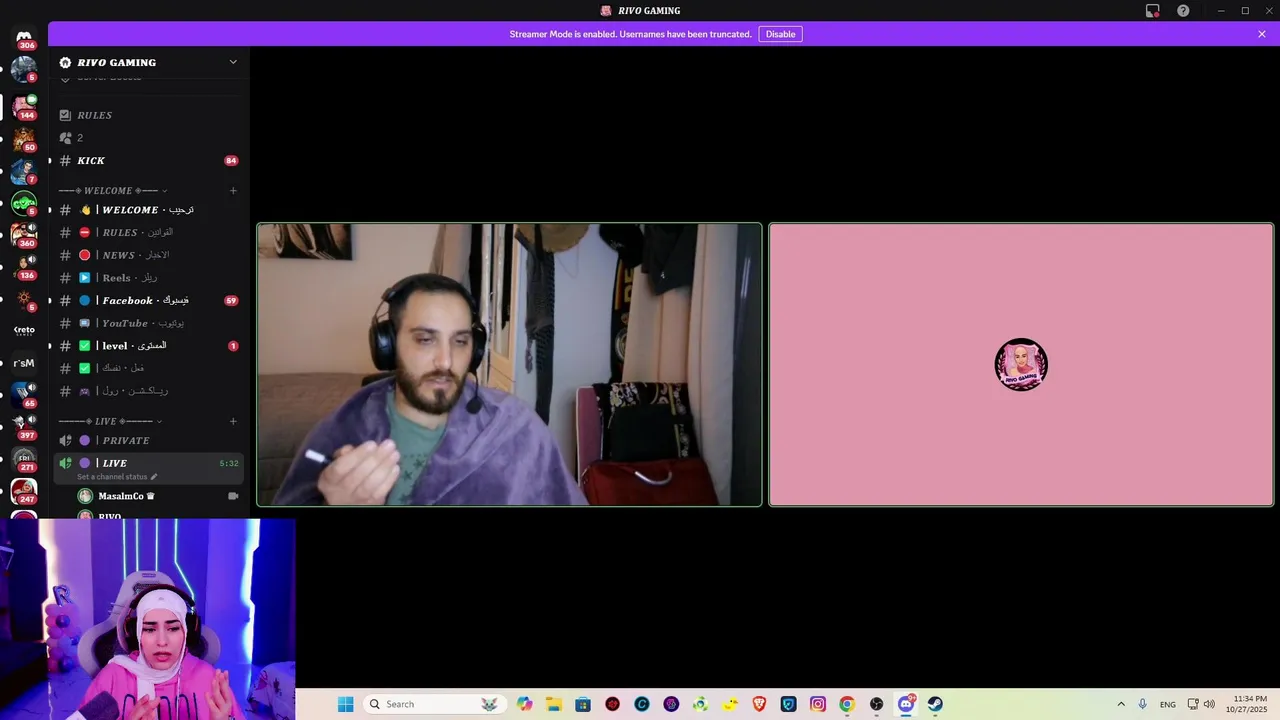Open the فعل نفسك channel
The image size is (1280, 720).
click(150, 368)
